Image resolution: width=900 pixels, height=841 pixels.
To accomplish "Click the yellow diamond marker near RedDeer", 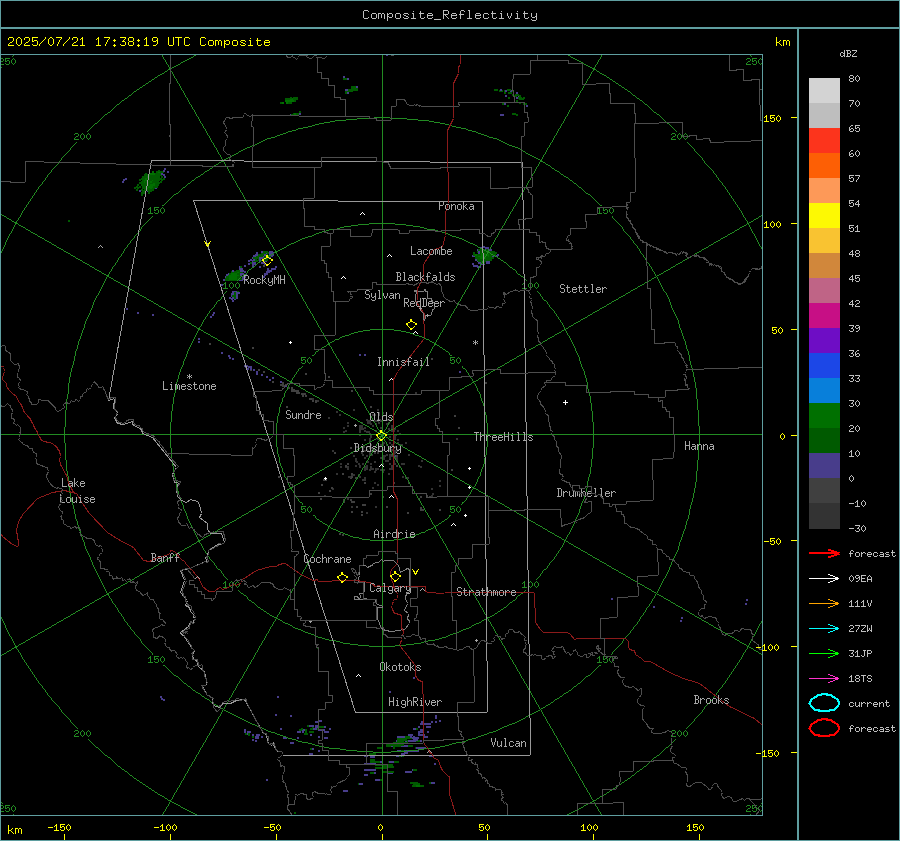I will 411,325.
